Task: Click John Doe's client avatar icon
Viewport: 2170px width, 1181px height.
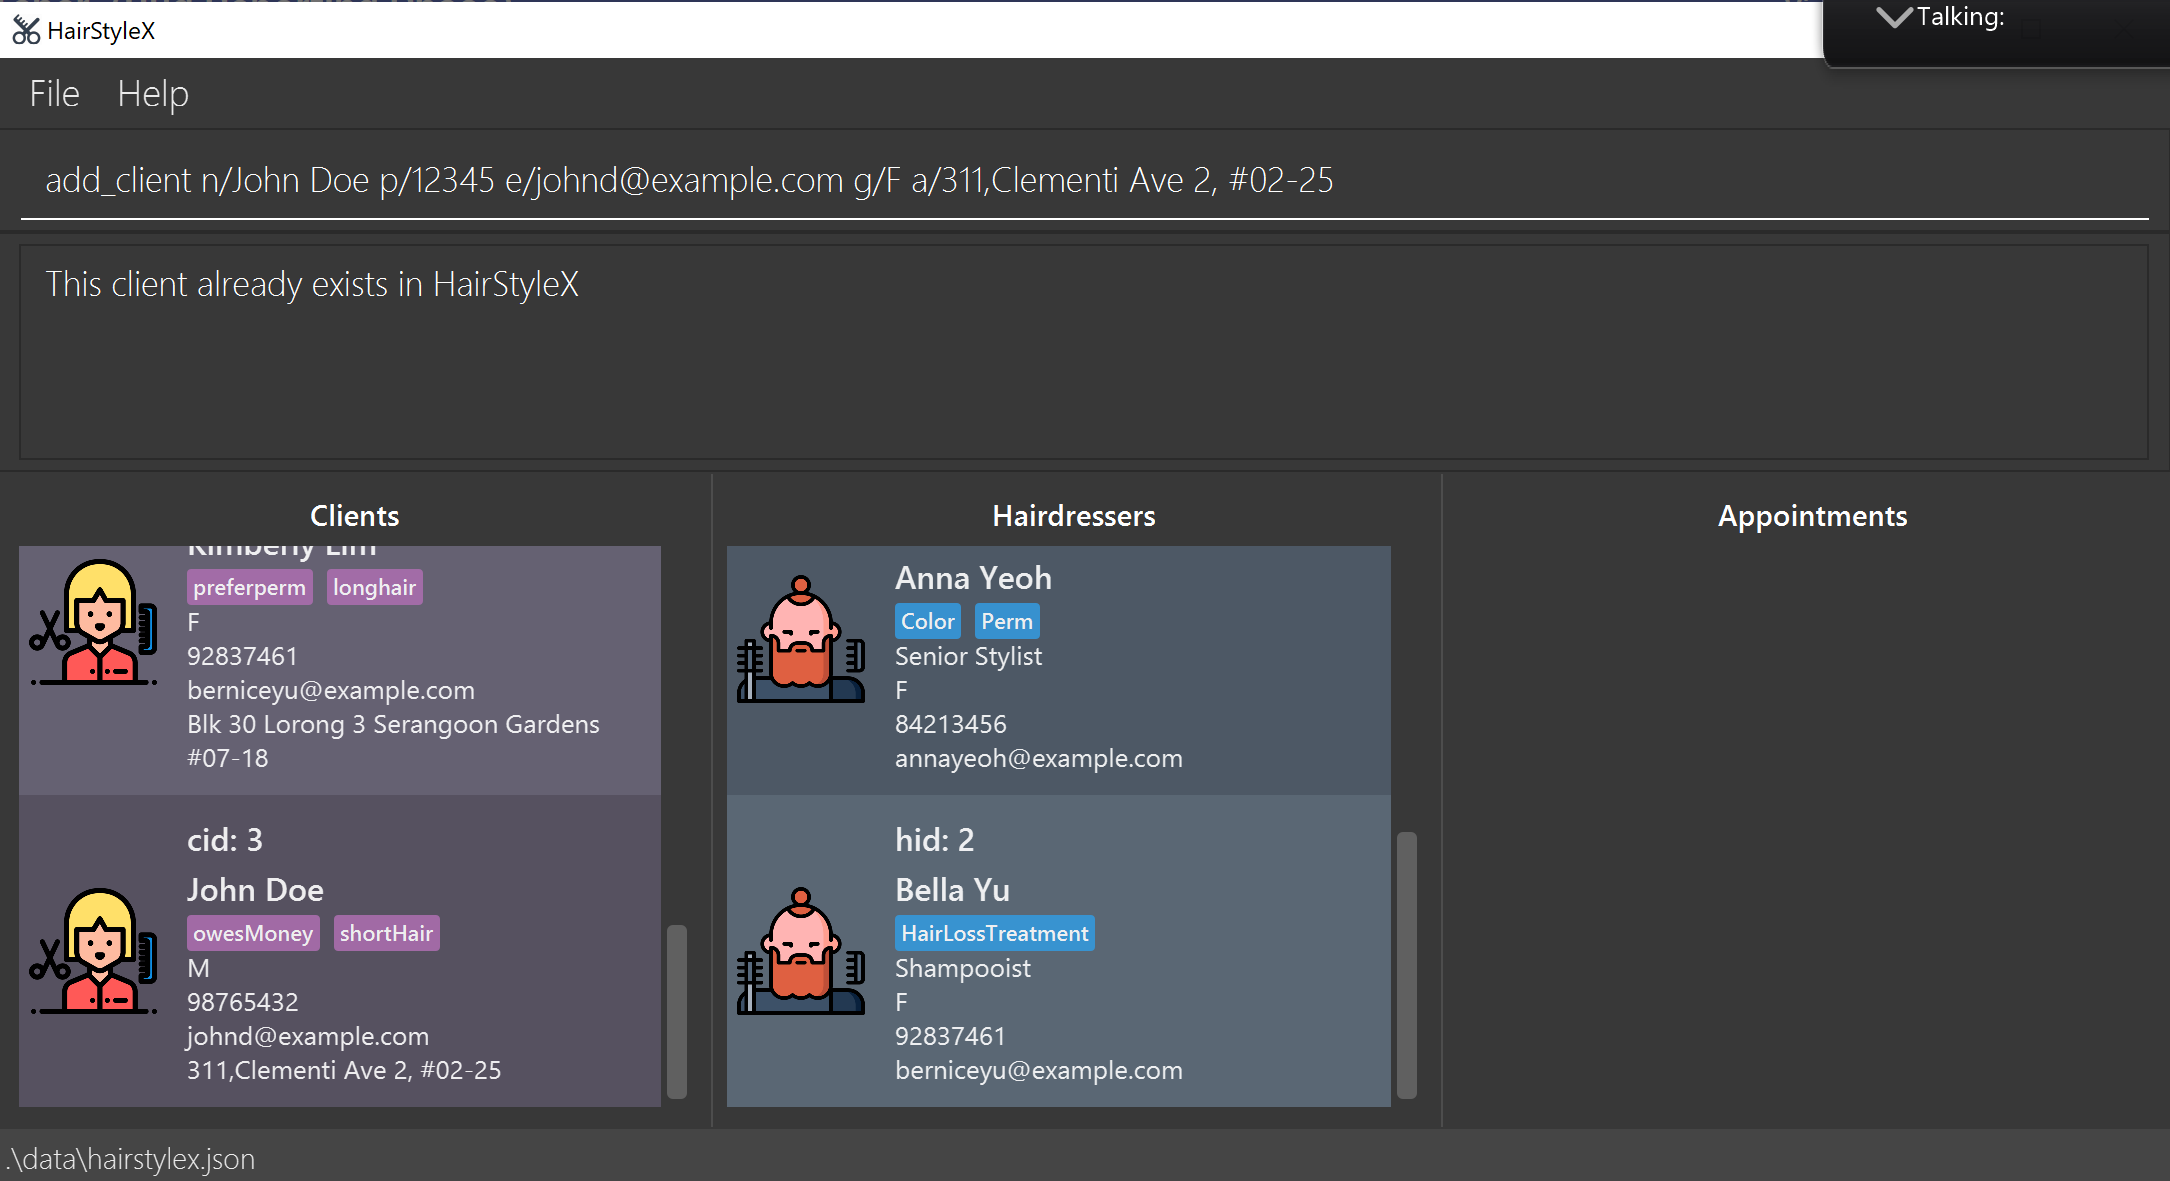Action: [x=93, y=952]
